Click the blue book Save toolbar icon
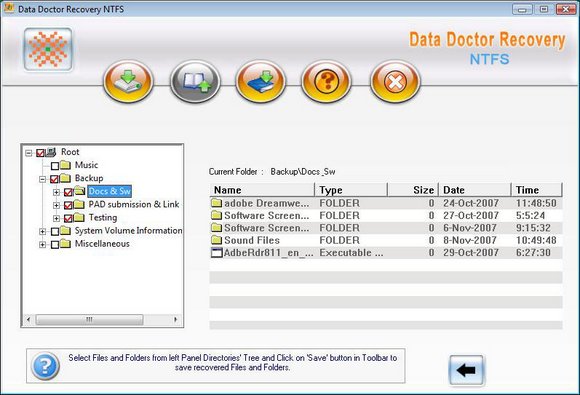The image size is (580, 395). point(260,81)
